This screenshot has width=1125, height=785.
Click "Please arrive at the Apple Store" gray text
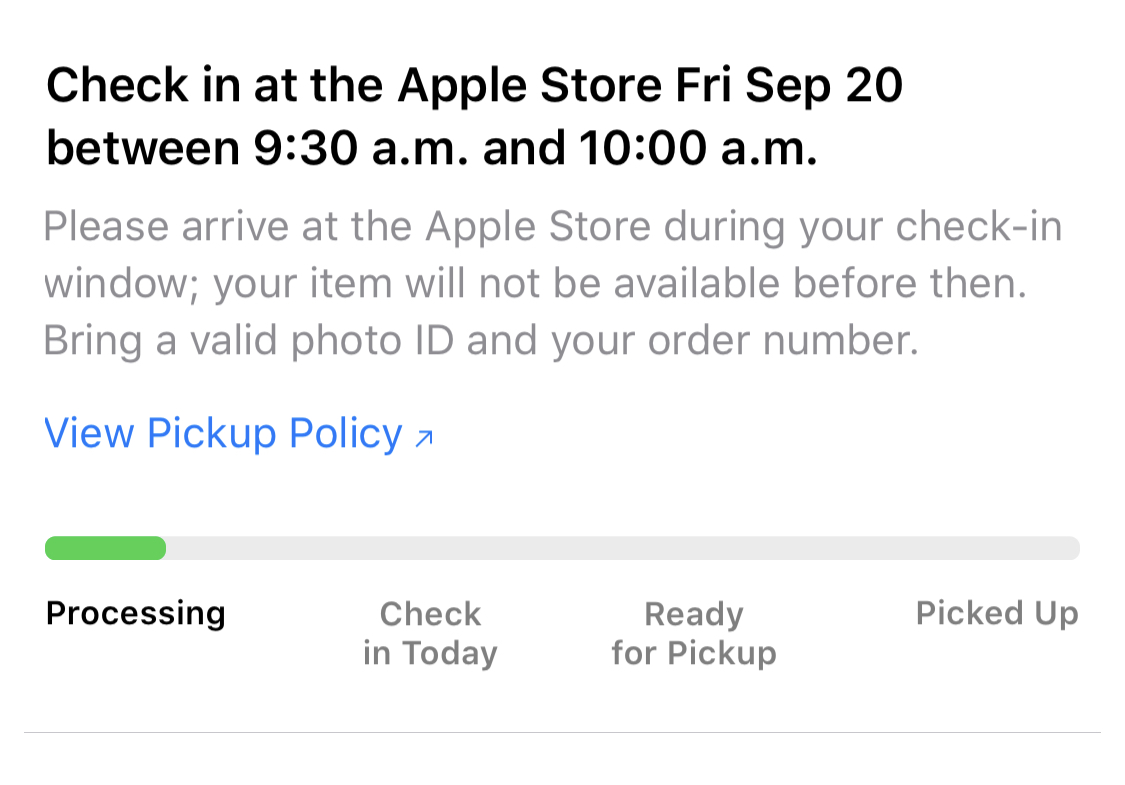(347, 227)
